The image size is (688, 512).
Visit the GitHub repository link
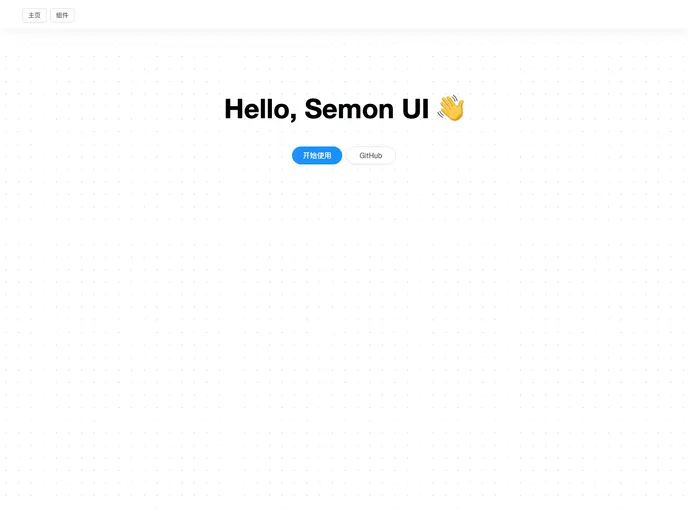pos(371,155)
